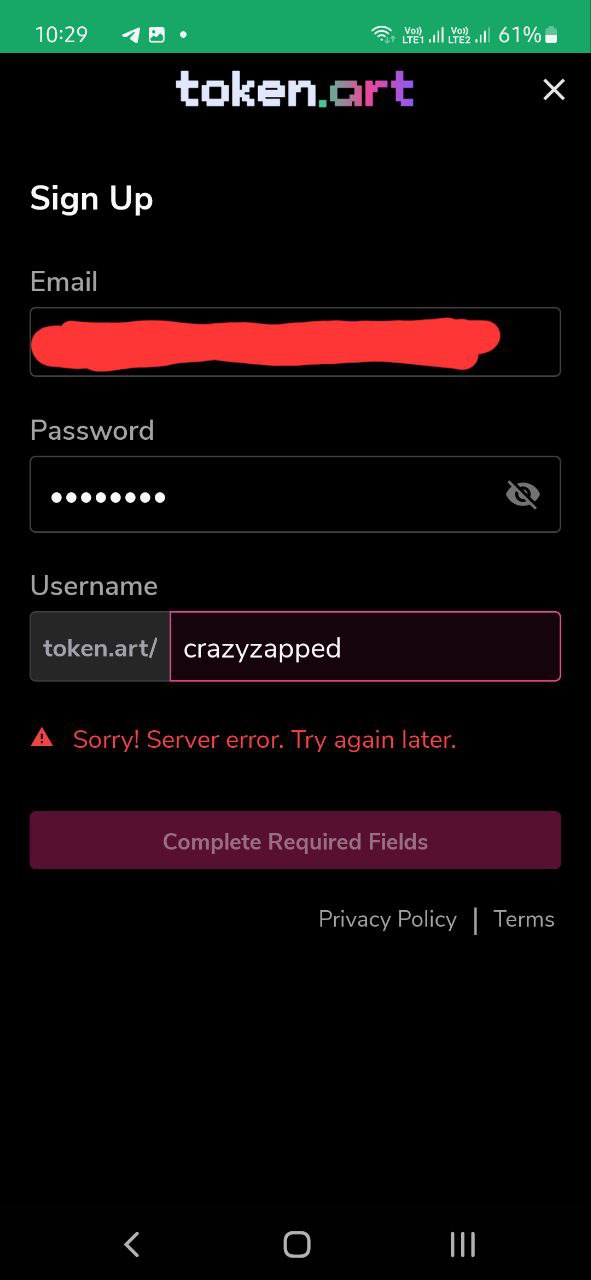The image size is (591, 1280).
Task: Tap the token.art logo
Action: 295,90
